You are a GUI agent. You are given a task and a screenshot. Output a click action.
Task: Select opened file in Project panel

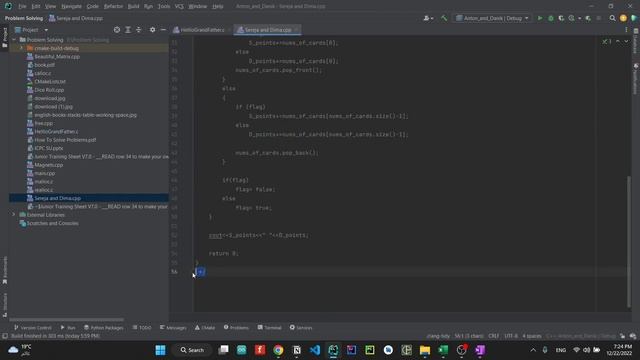(x=117, y=30)
